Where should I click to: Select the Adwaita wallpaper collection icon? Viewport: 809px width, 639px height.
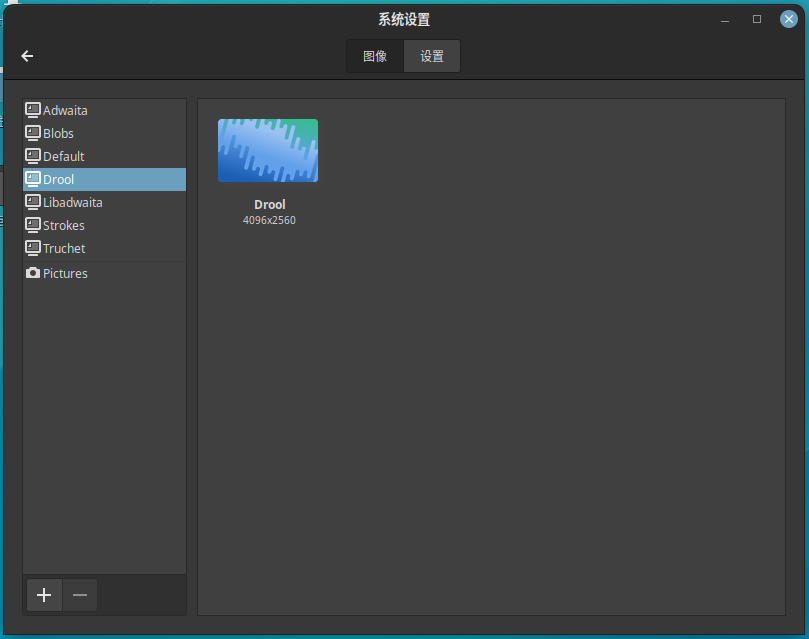tap(33, 110)
